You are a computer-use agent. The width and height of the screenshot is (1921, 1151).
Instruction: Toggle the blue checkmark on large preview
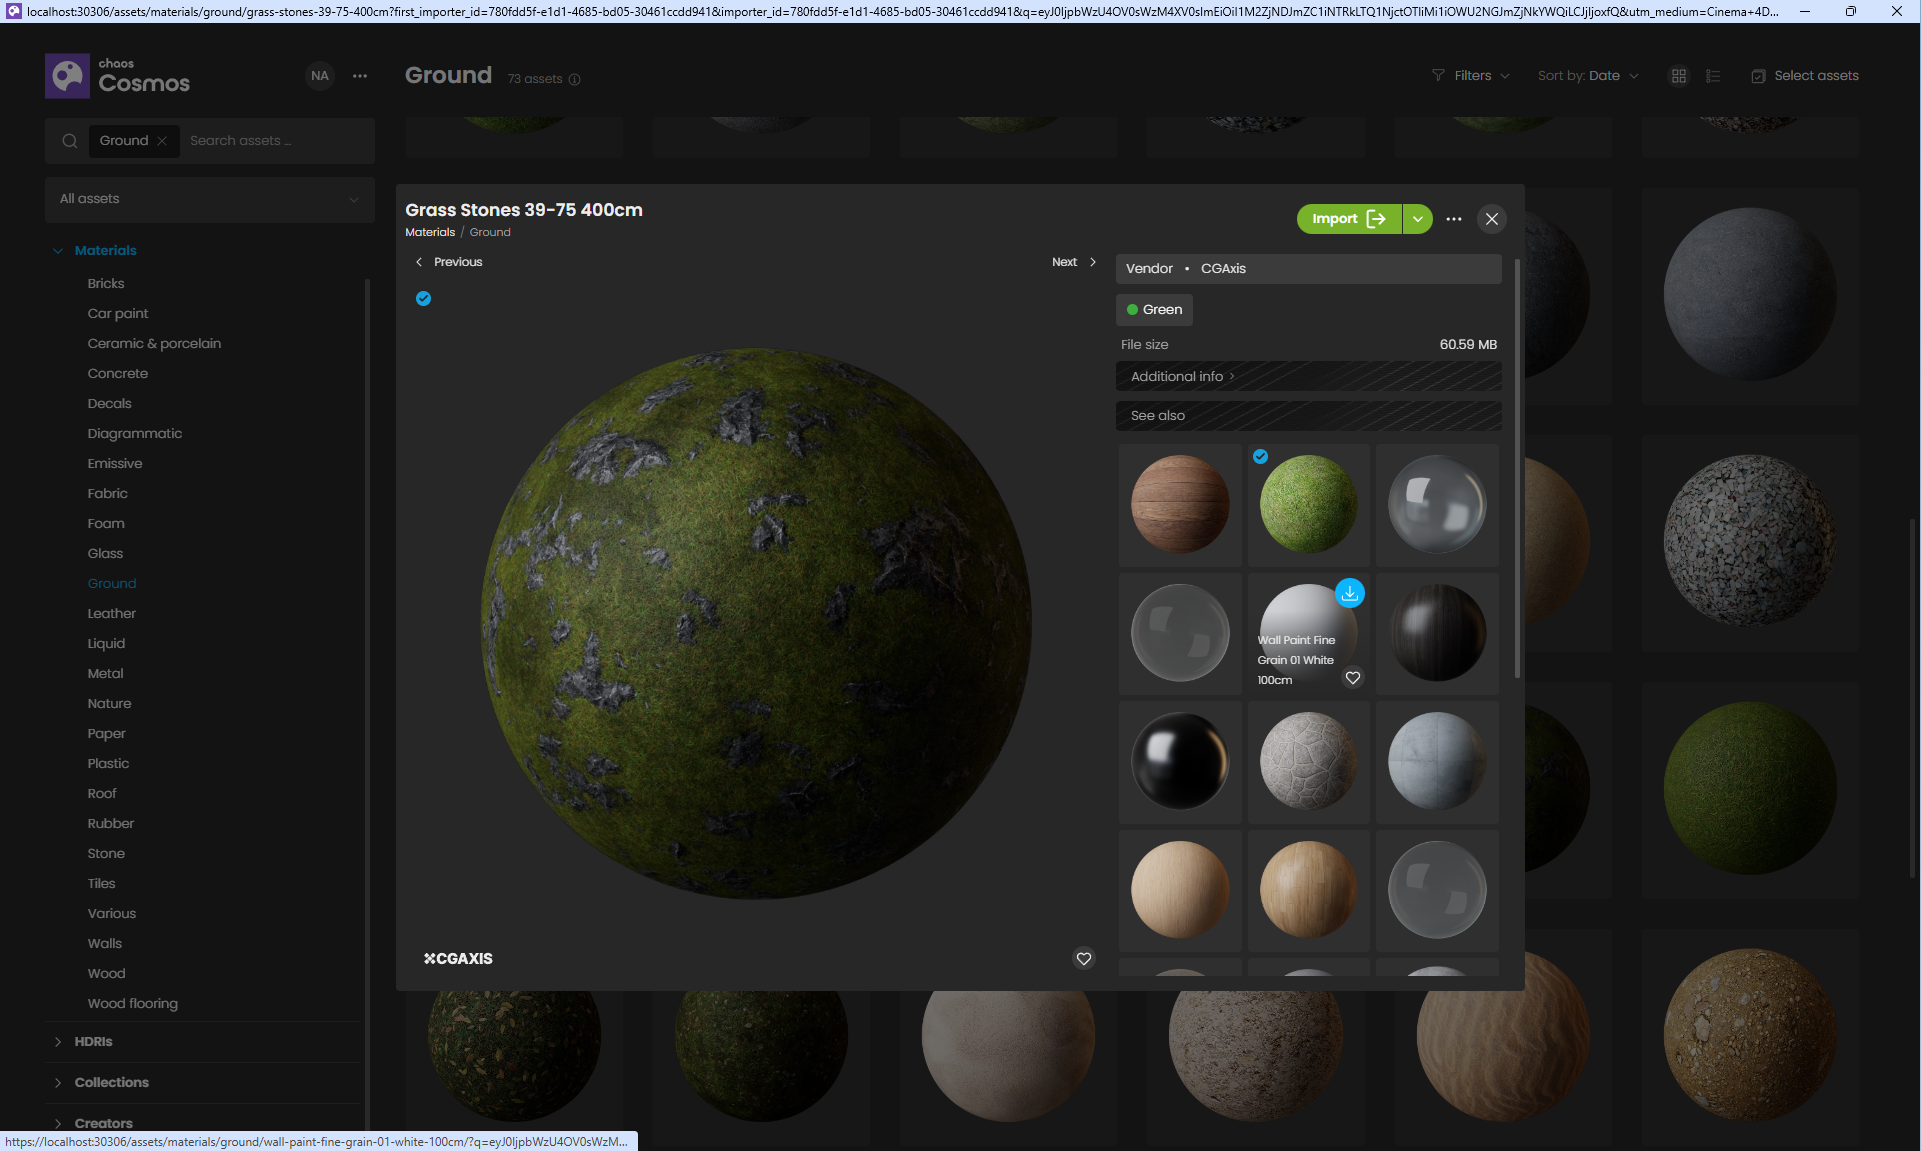(423, 298)
